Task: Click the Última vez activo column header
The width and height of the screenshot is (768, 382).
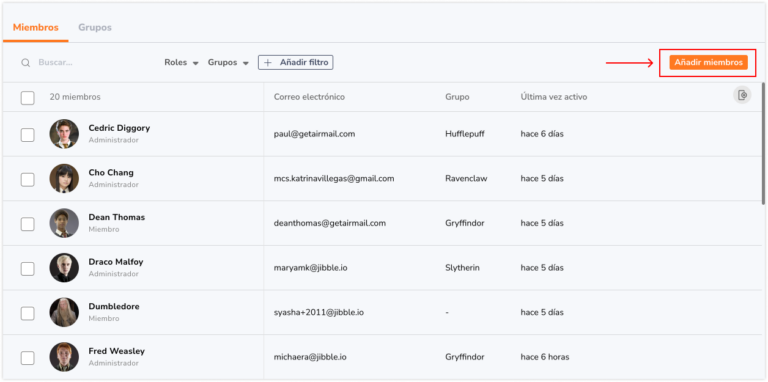Action: tap(554, 97)
